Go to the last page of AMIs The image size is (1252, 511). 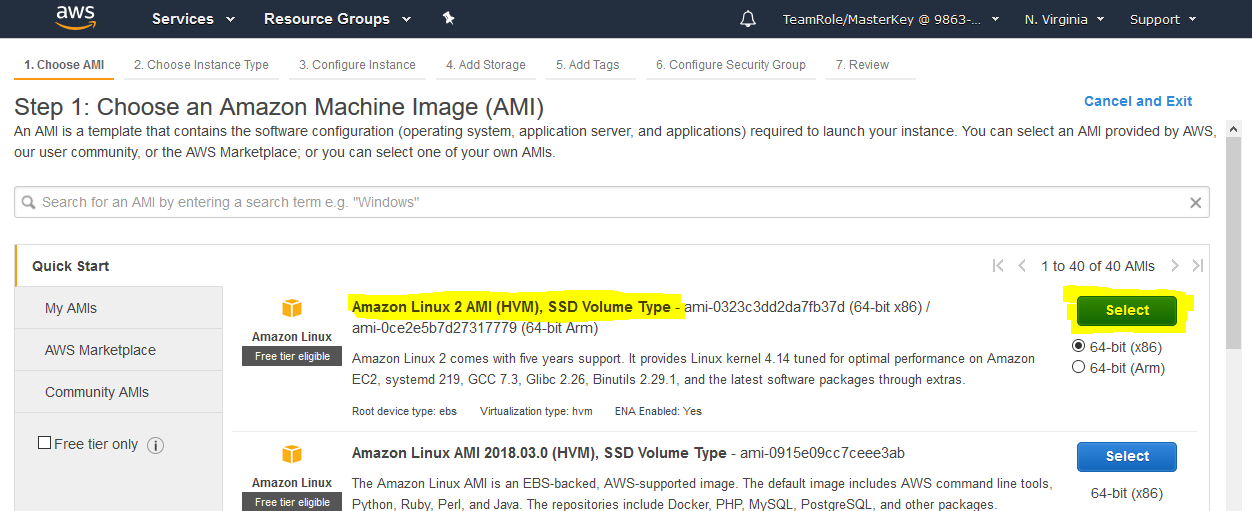1198,266
